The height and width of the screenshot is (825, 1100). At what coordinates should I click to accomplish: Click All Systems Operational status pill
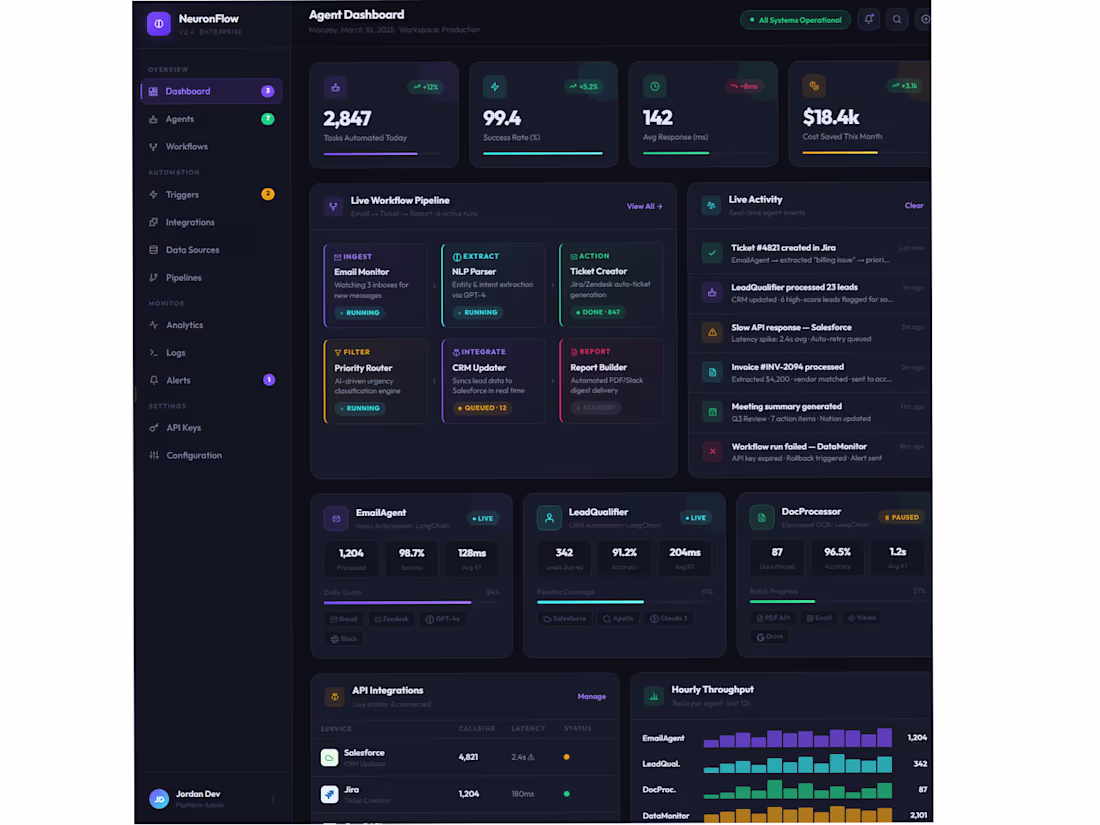[x=796, y=20]
